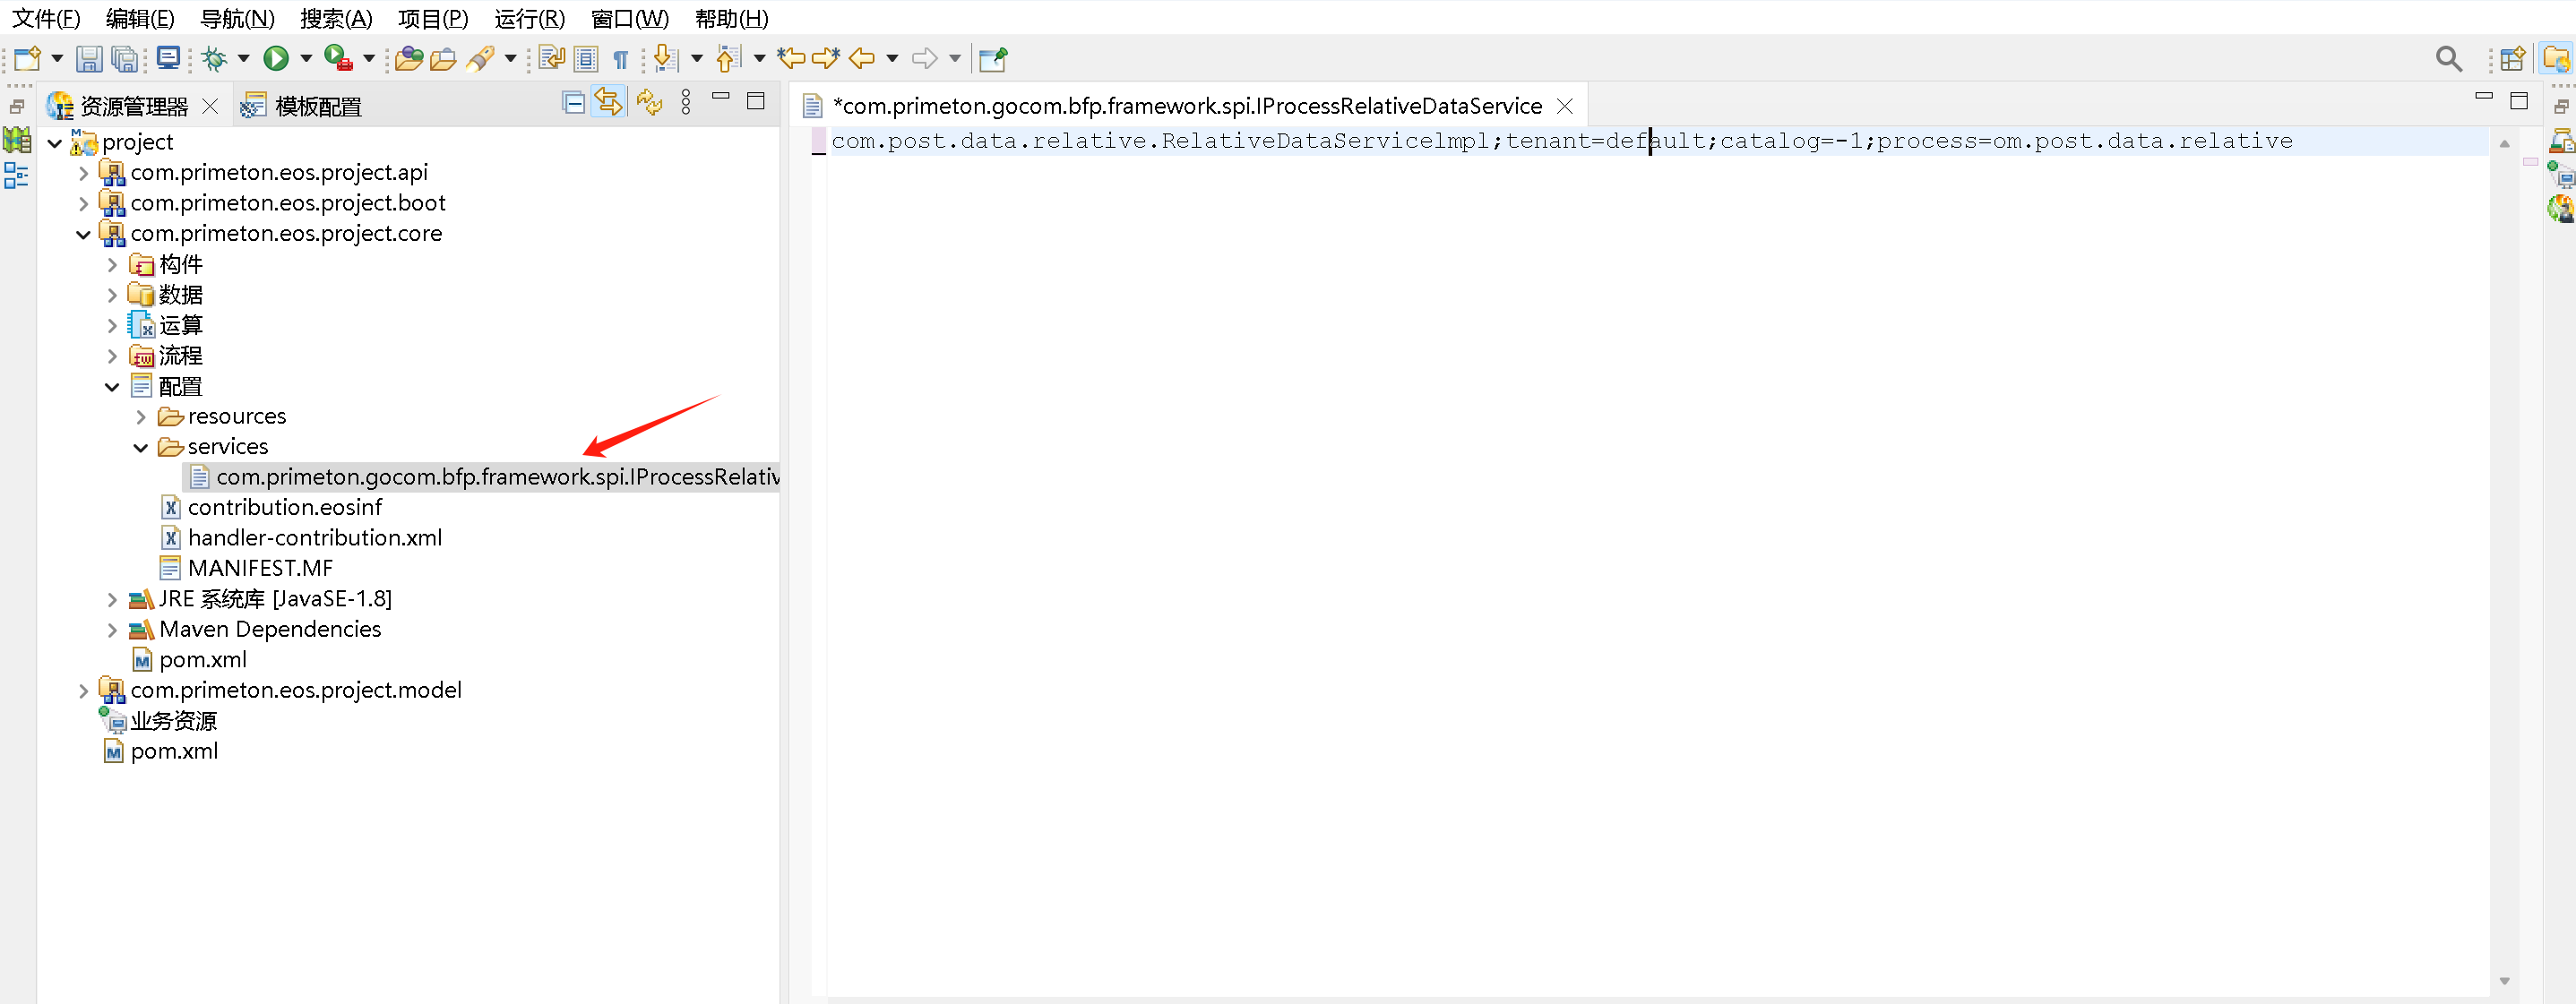Toggle block selection mode icon

[x=586, y=59]
